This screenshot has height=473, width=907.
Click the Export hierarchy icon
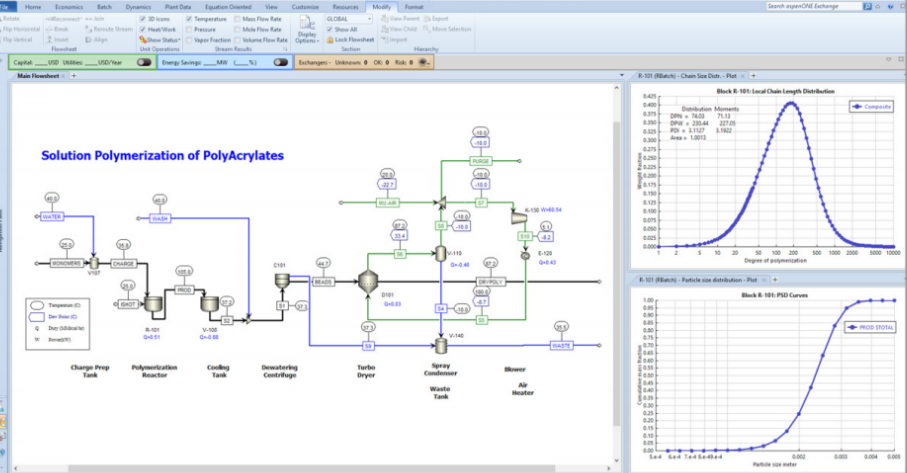point(427,19)
